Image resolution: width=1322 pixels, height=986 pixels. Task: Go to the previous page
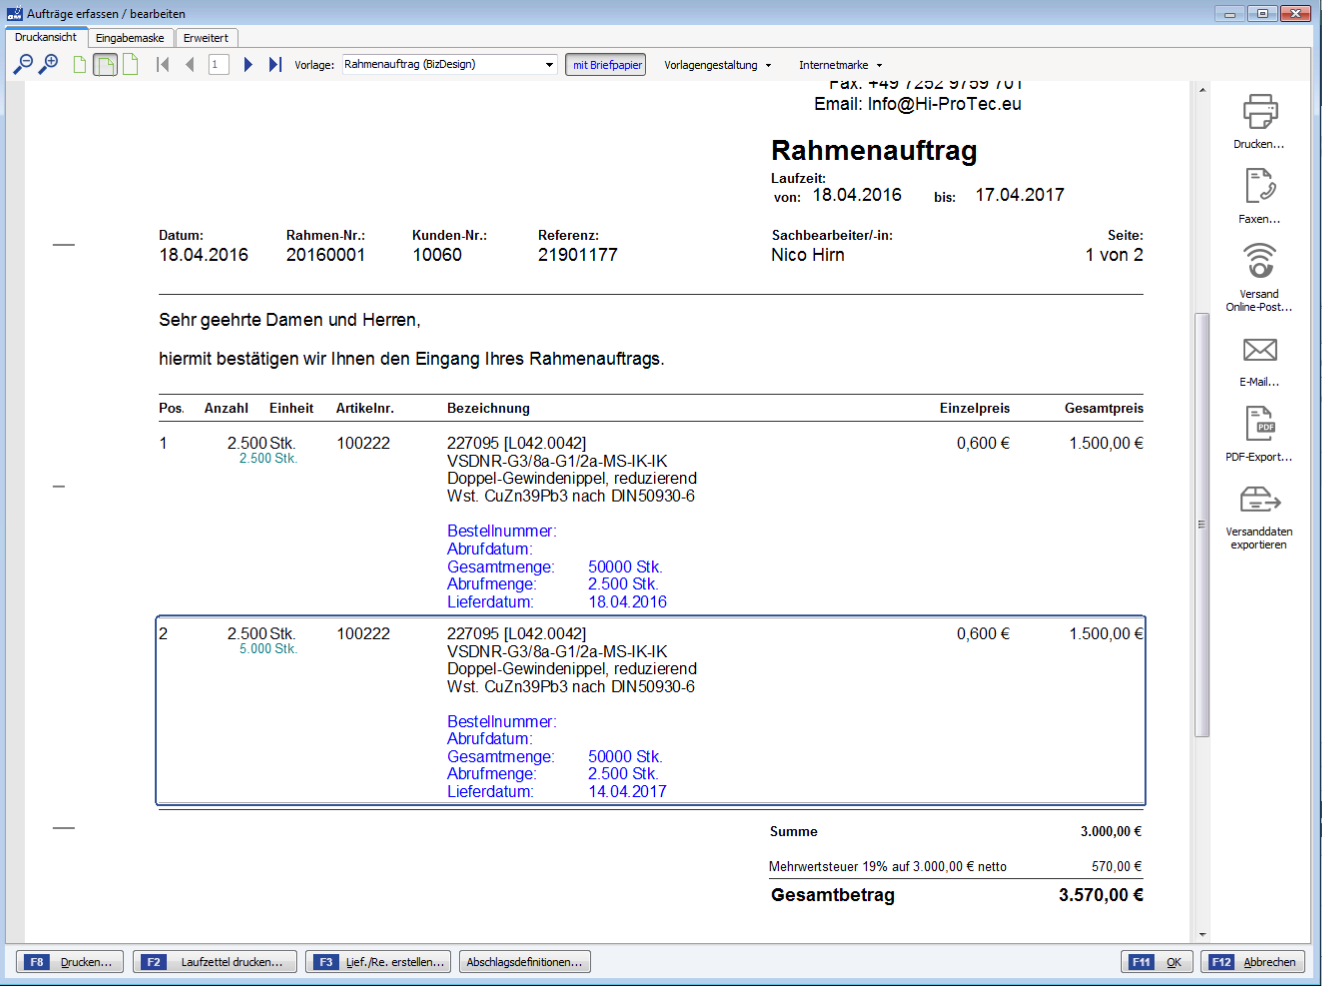pyautogui.click(x=190, y=65)
